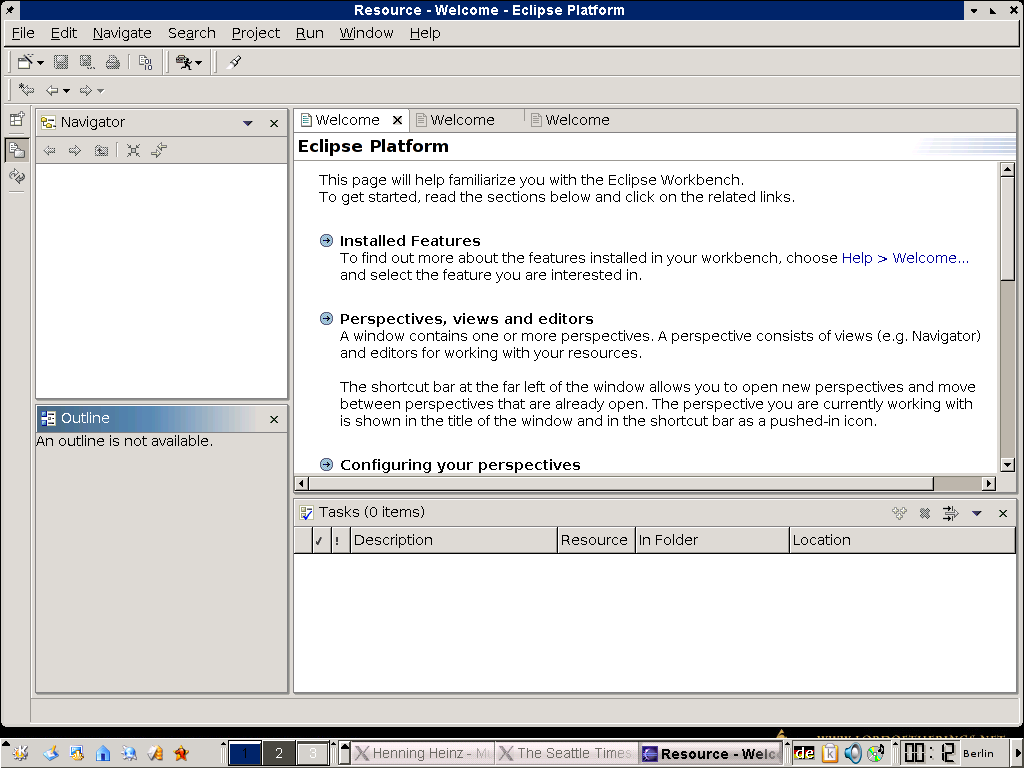Viewport: 1024px width, 768px height.
Task: Open the Search menu
Action: (191, 33)
